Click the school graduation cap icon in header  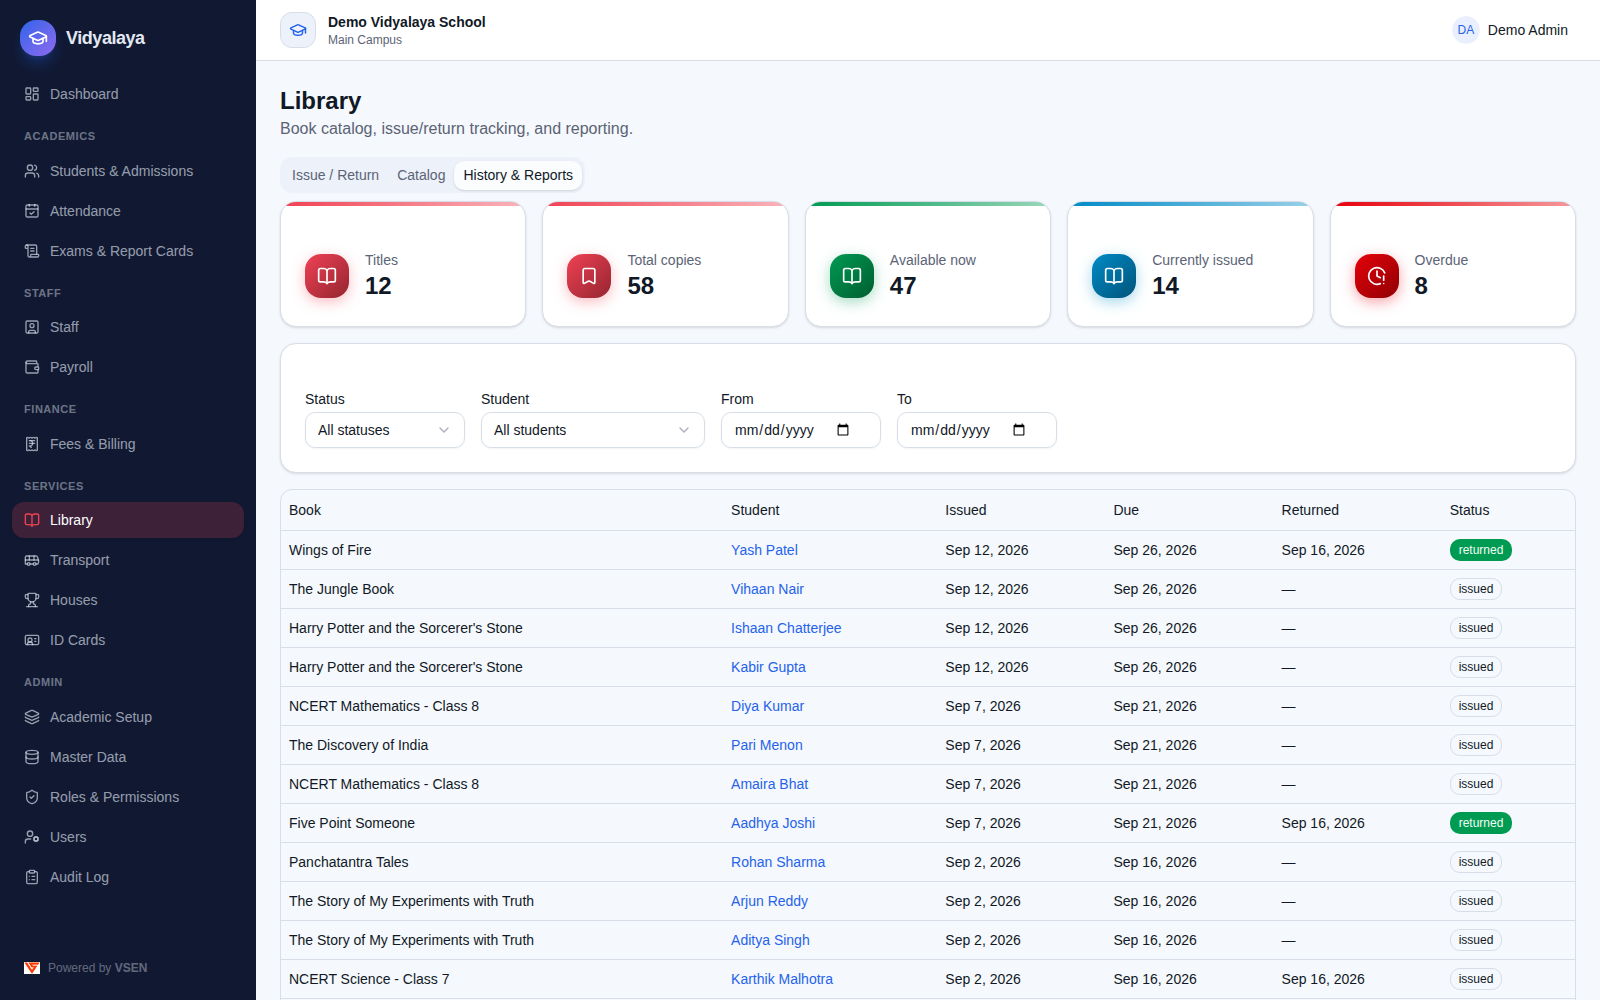298,30
